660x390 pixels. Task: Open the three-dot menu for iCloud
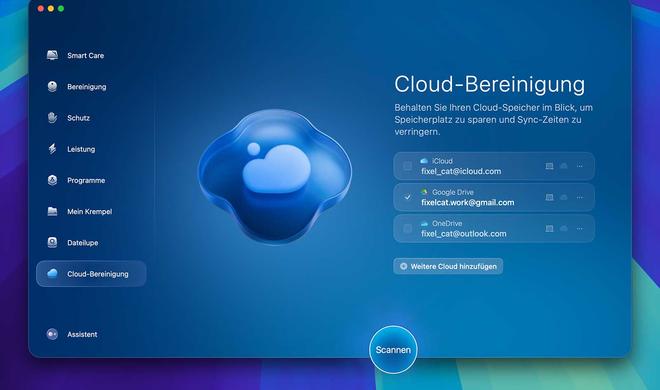pyautogui.click(x=580, y=166)
